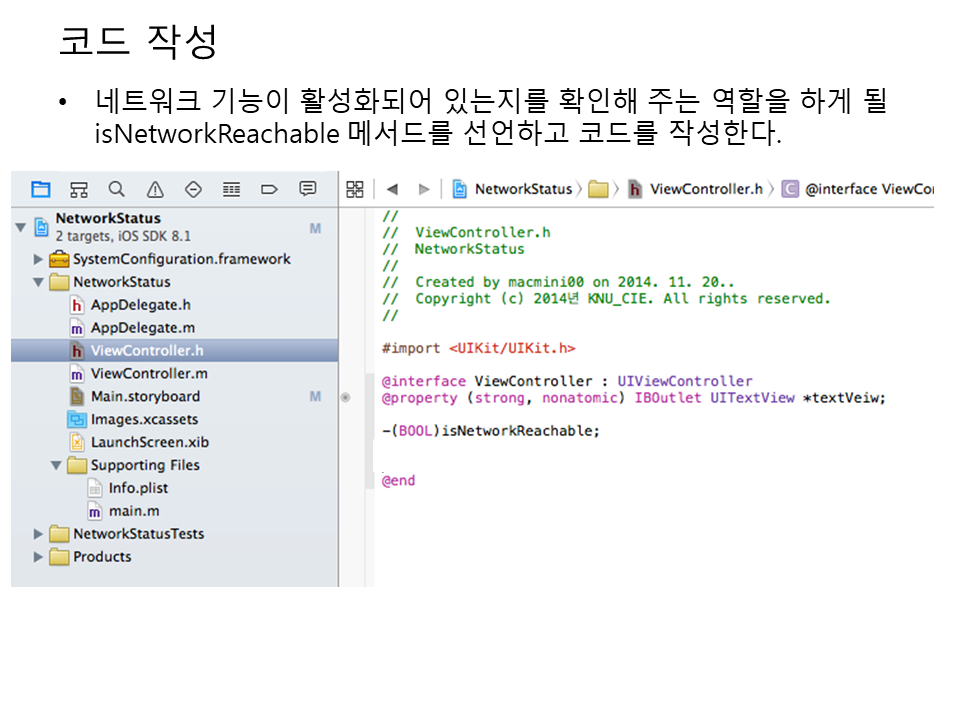Switch to the Symbol navigator icon
960x720 pixels.
point(79,189)
